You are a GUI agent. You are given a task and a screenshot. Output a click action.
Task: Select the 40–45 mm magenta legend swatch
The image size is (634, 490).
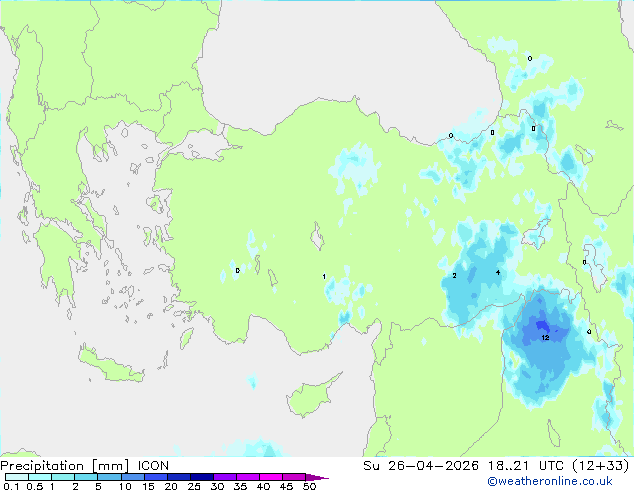(271, 477)
